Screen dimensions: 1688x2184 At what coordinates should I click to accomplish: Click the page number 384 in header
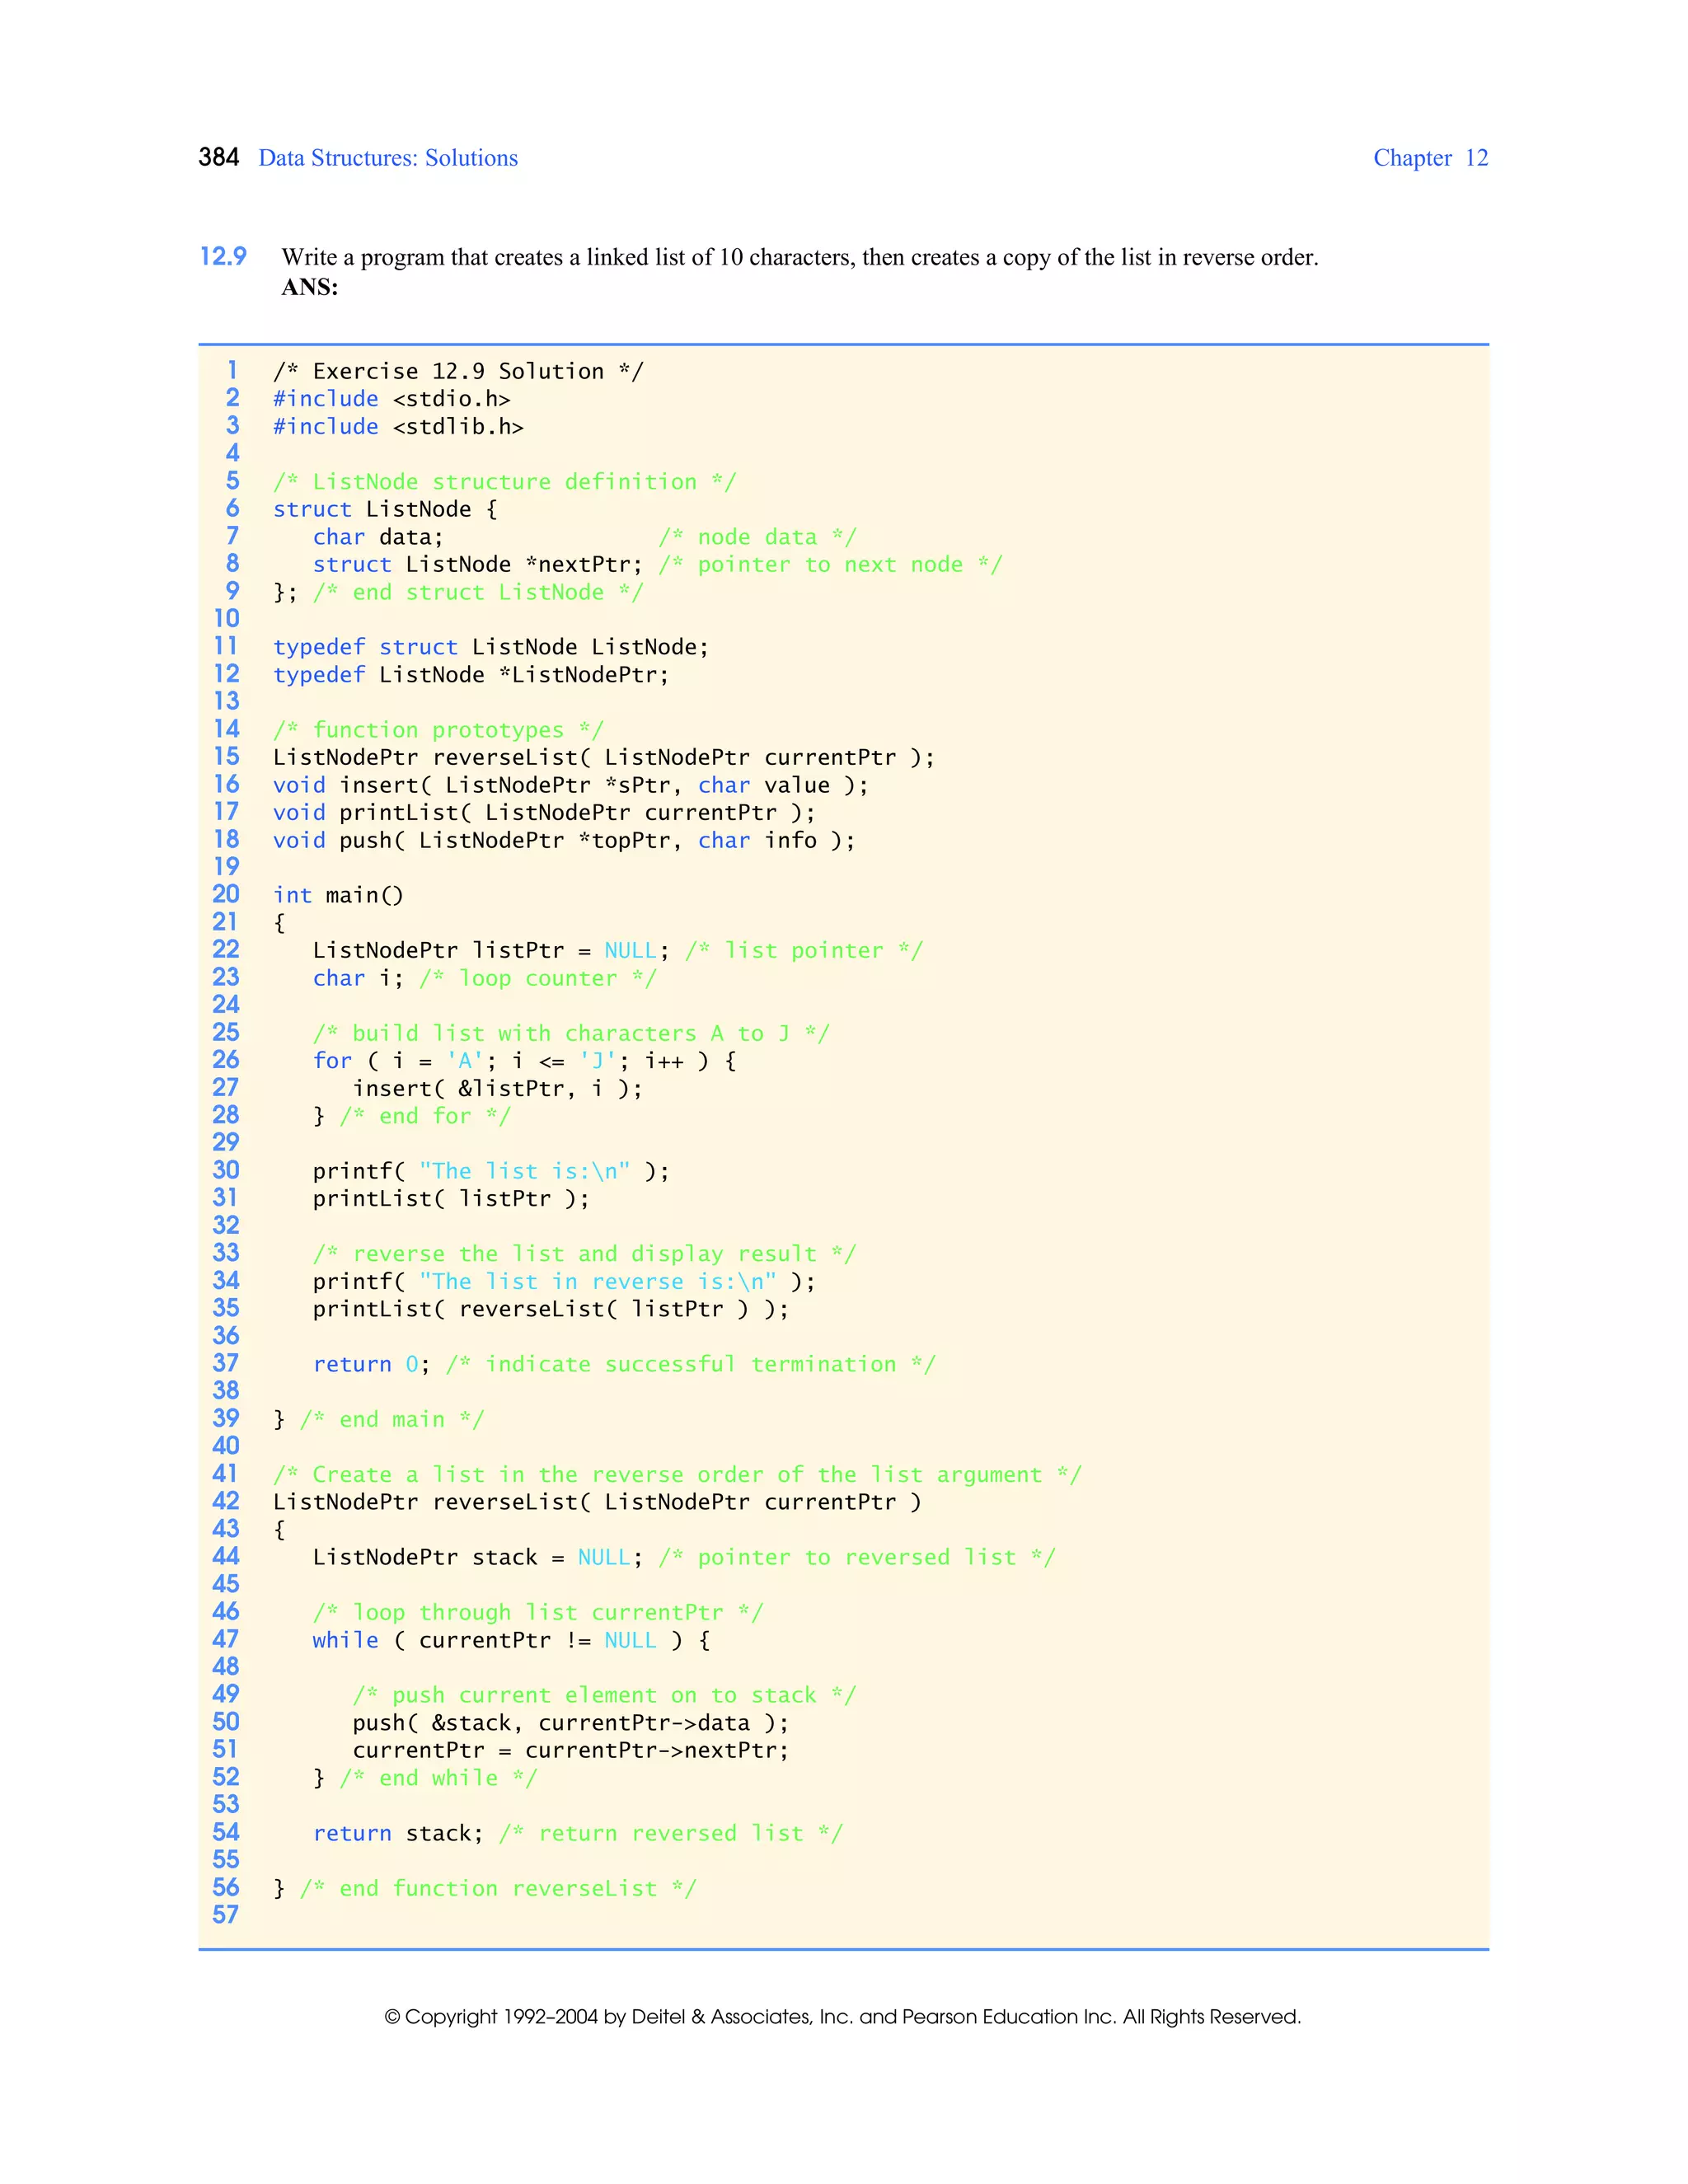point(219,157)
